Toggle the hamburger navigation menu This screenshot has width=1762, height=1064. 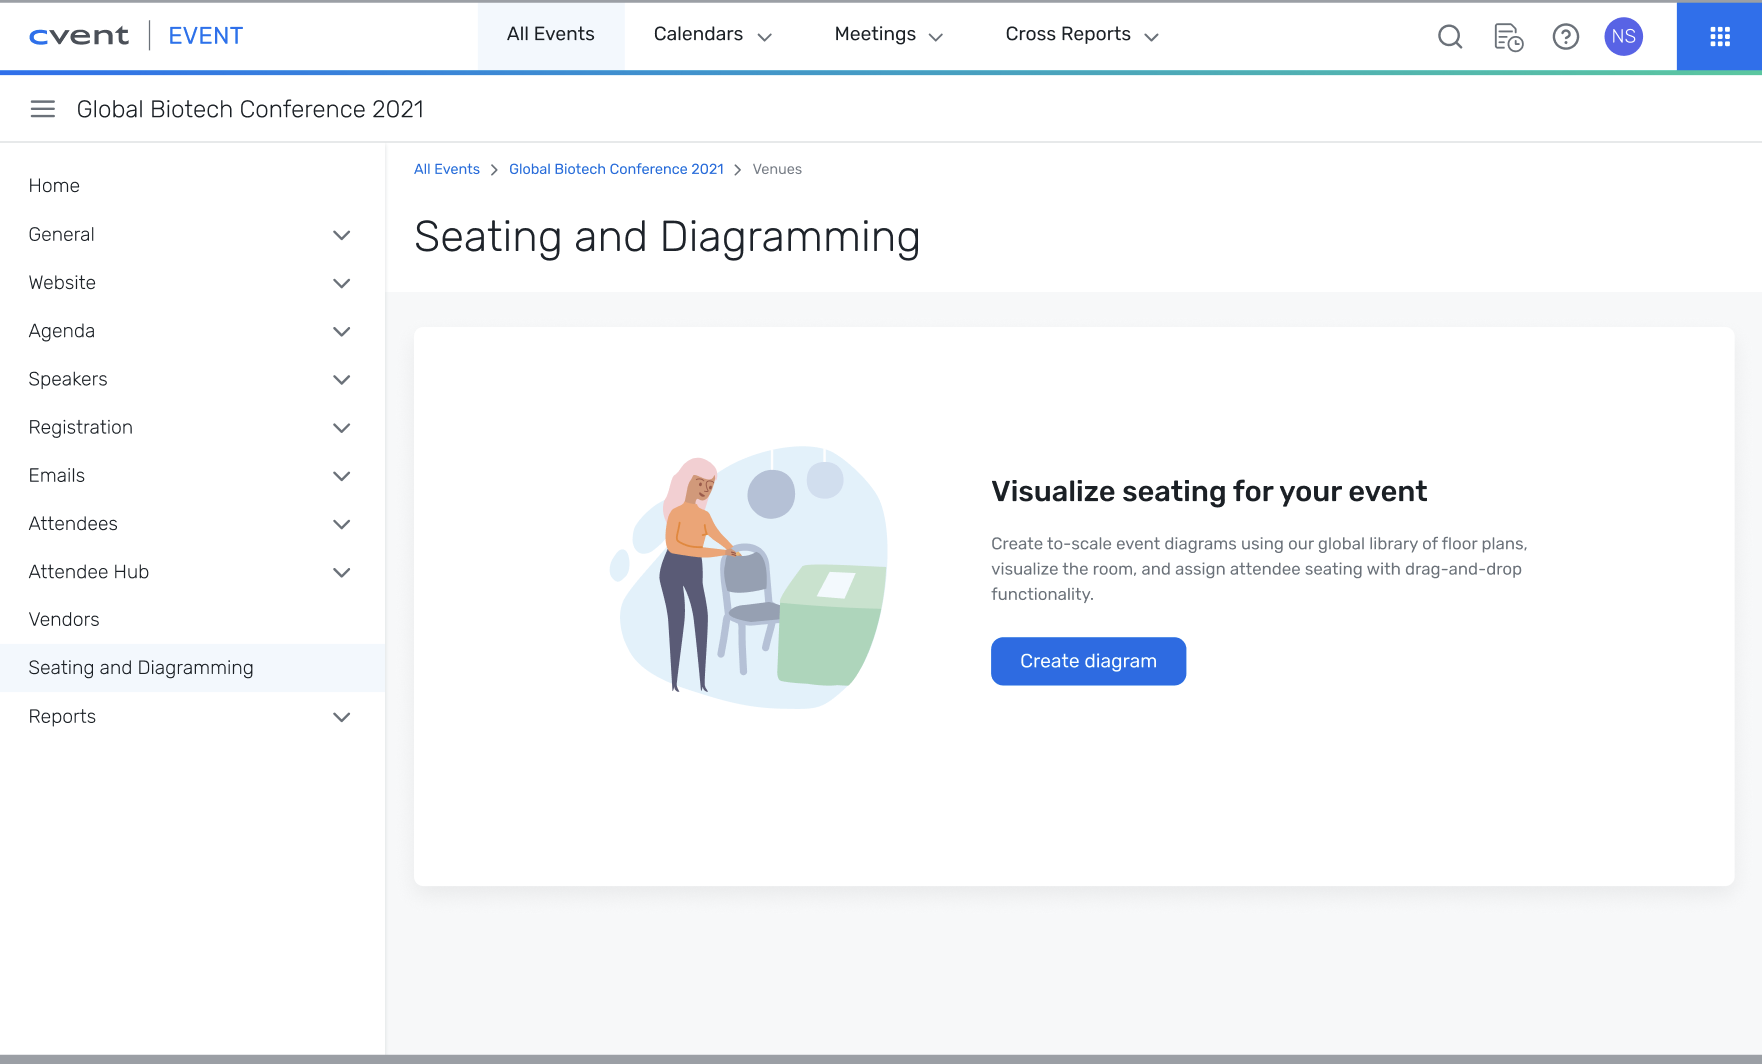pos(43,109)
